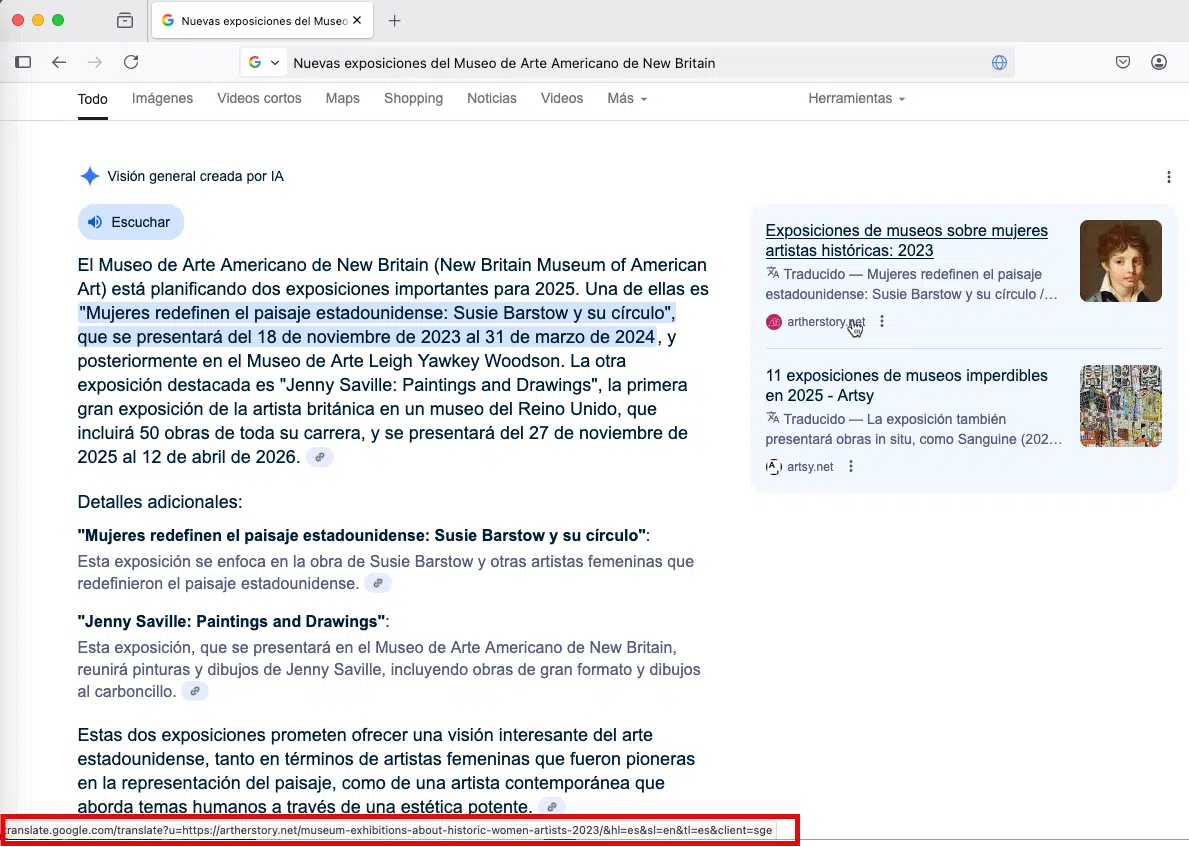The height and width of the screenshot is (847, 1189).
Task: Open the tab overview icon
Action: pos(125,20)
